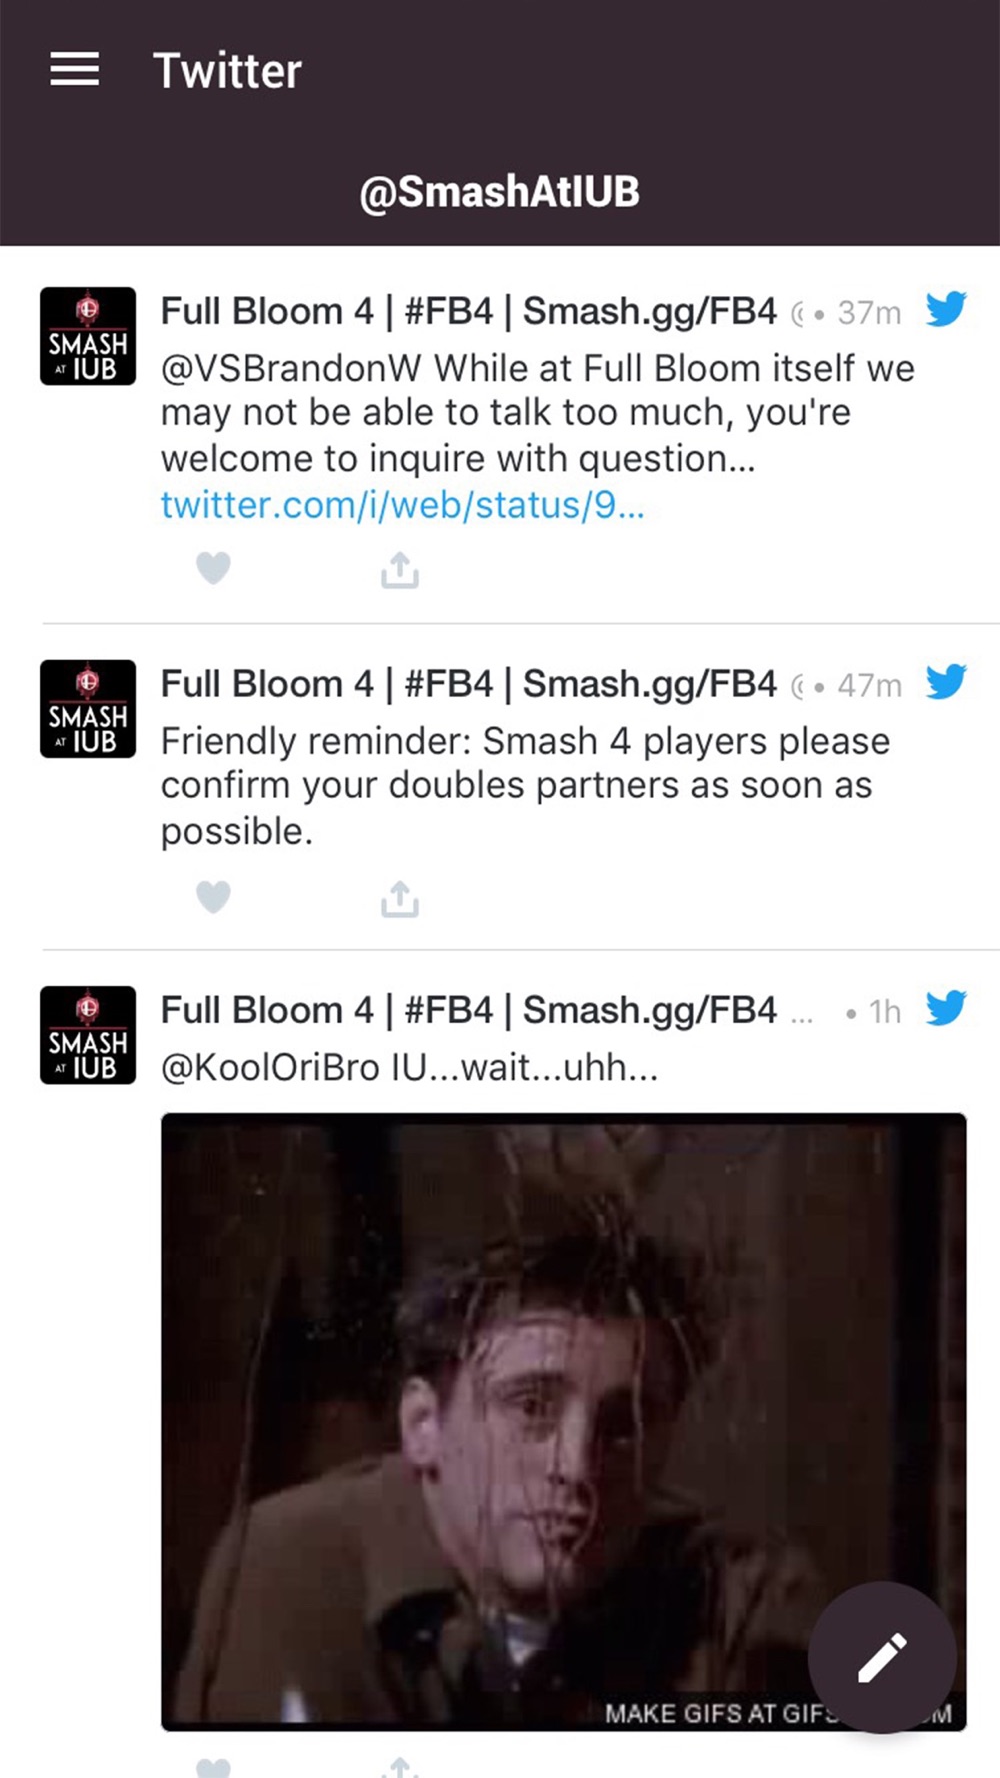Share the 37m @VSBrandonW tweet
The height and width of the screenshot is (1778, 1000).
[x=399, y=569]
